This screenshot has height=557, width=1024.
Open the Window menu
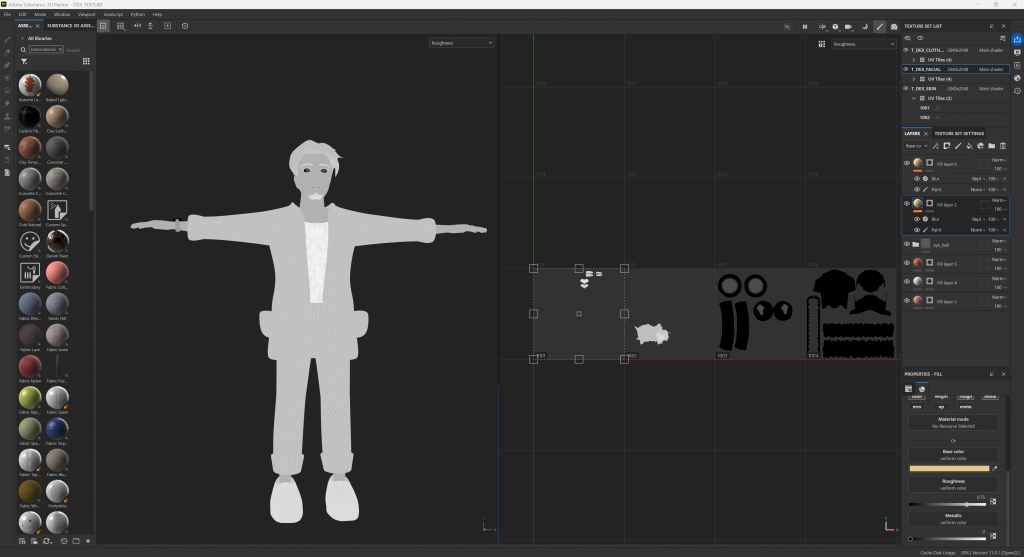(62, 14)
